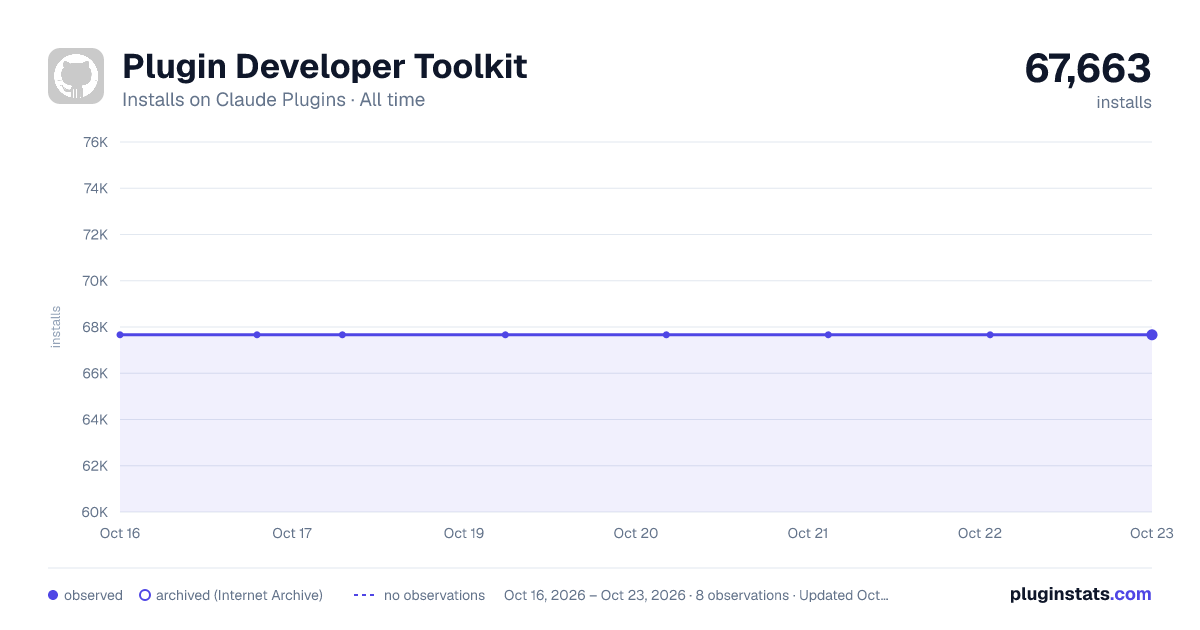Click the Oct 23 x-axis label
The width and height of the screenshot is (1200, 630).
[1151, 533]
